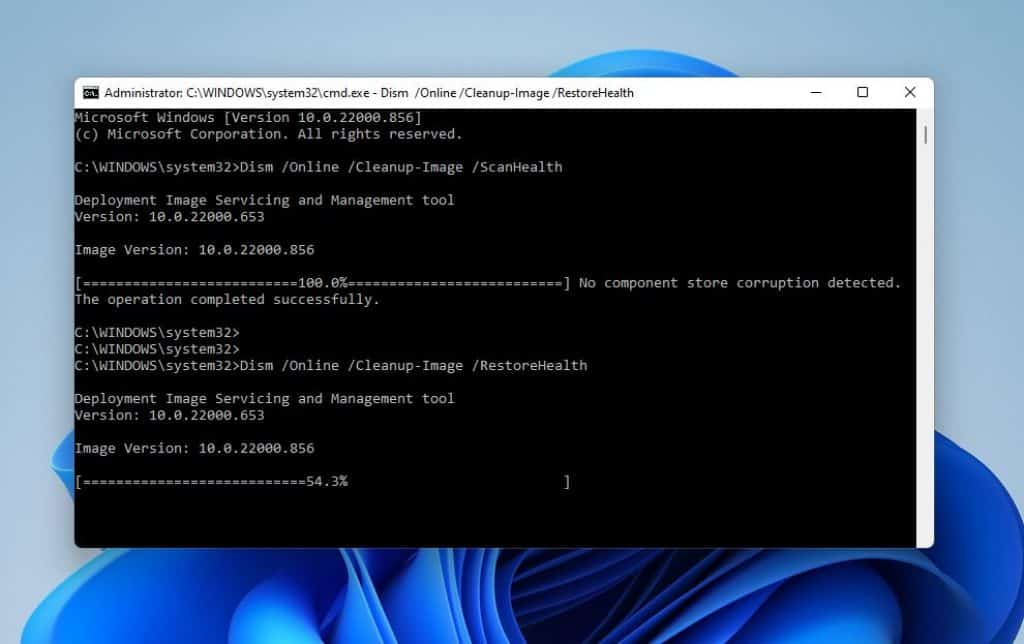Click the vertical scrollbar thumb
Viewport: 1024px width, 644px height.
pos(925,135)
